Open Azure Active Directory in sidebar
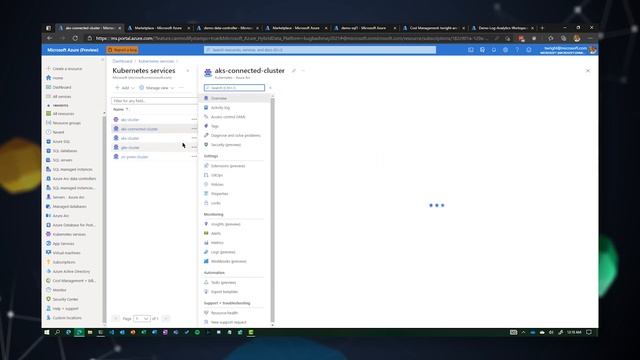 click(71, 271)
